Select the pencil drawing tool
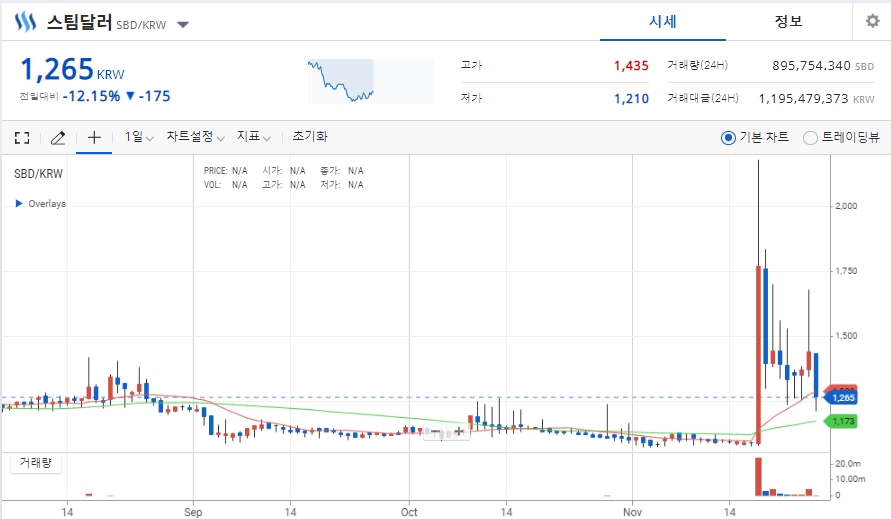Viewport: 891px width, 519px height. [x=58, y=138]
